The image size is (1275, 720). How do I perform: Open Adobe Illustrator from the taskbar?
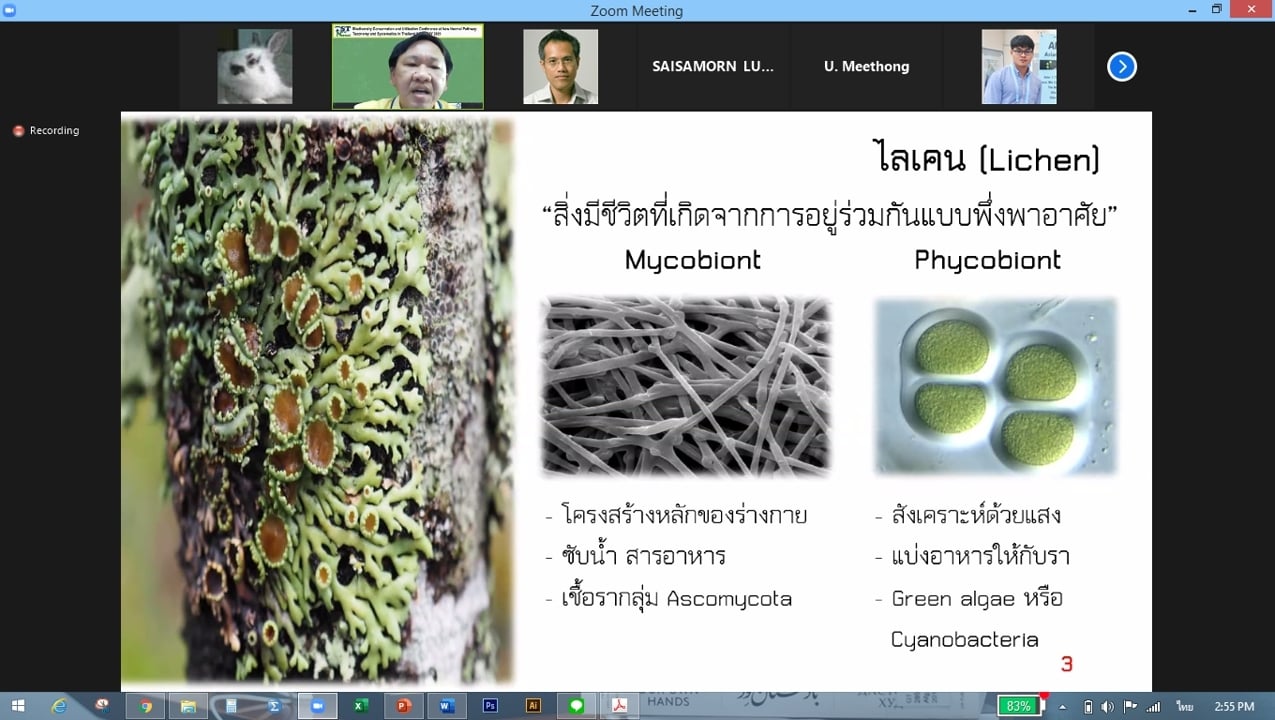click(x=533, y=706)
